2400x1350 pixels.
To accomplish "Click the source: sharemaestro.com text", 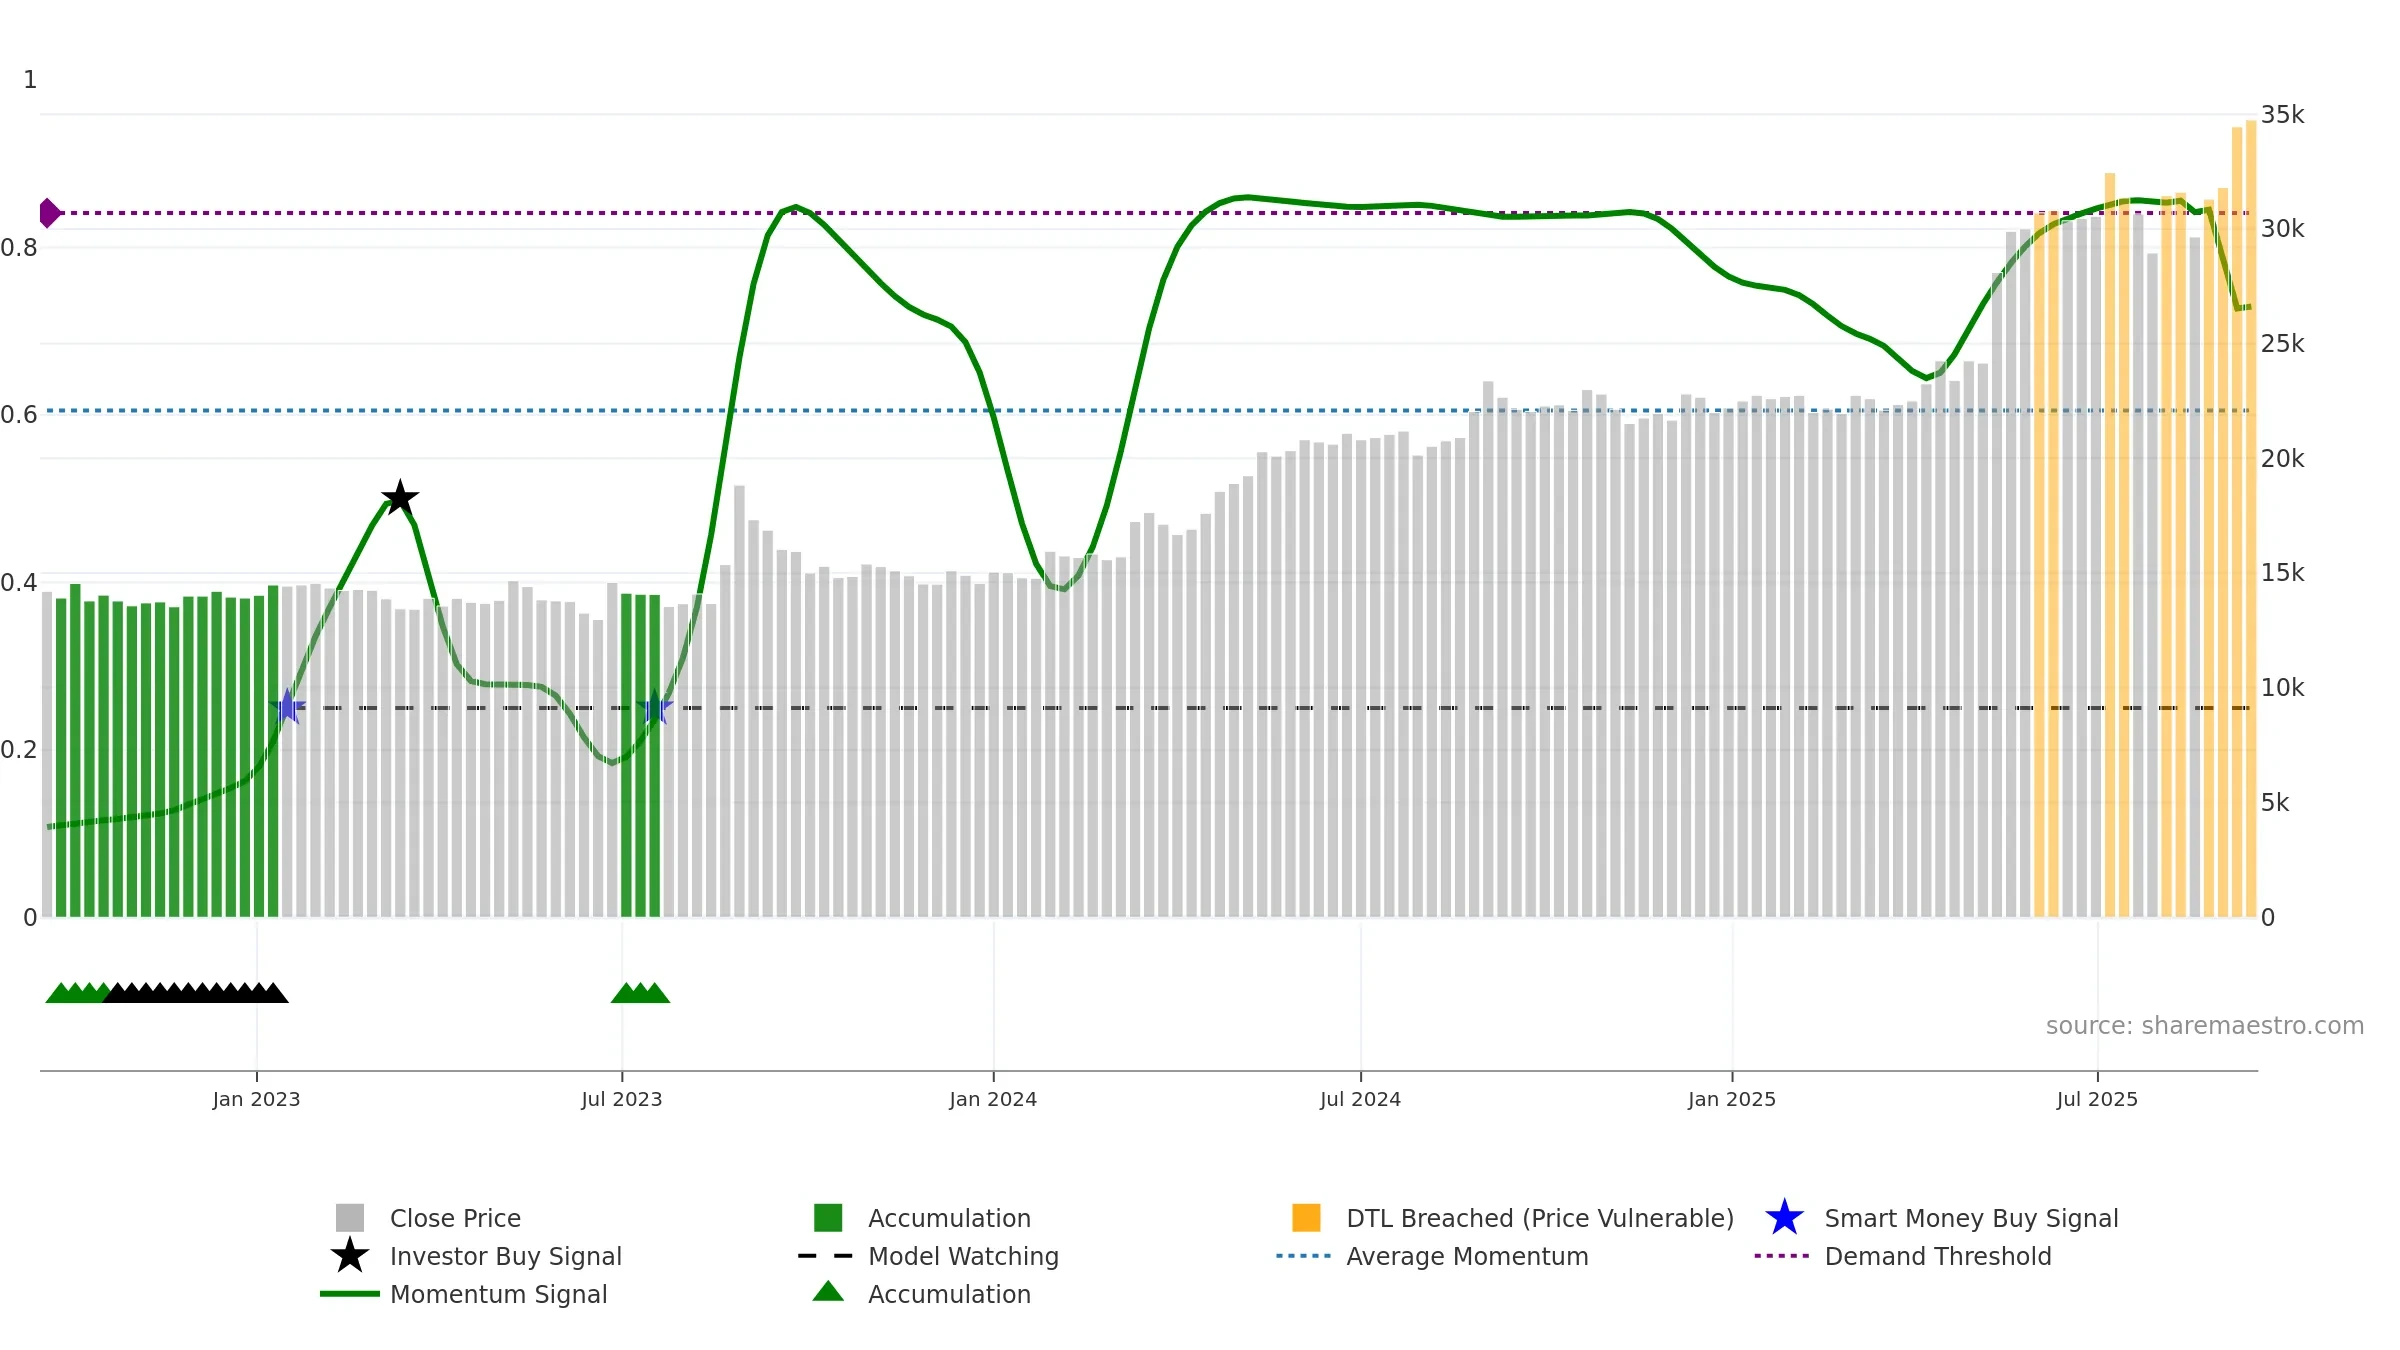I will click(x=2204, y=1026).
